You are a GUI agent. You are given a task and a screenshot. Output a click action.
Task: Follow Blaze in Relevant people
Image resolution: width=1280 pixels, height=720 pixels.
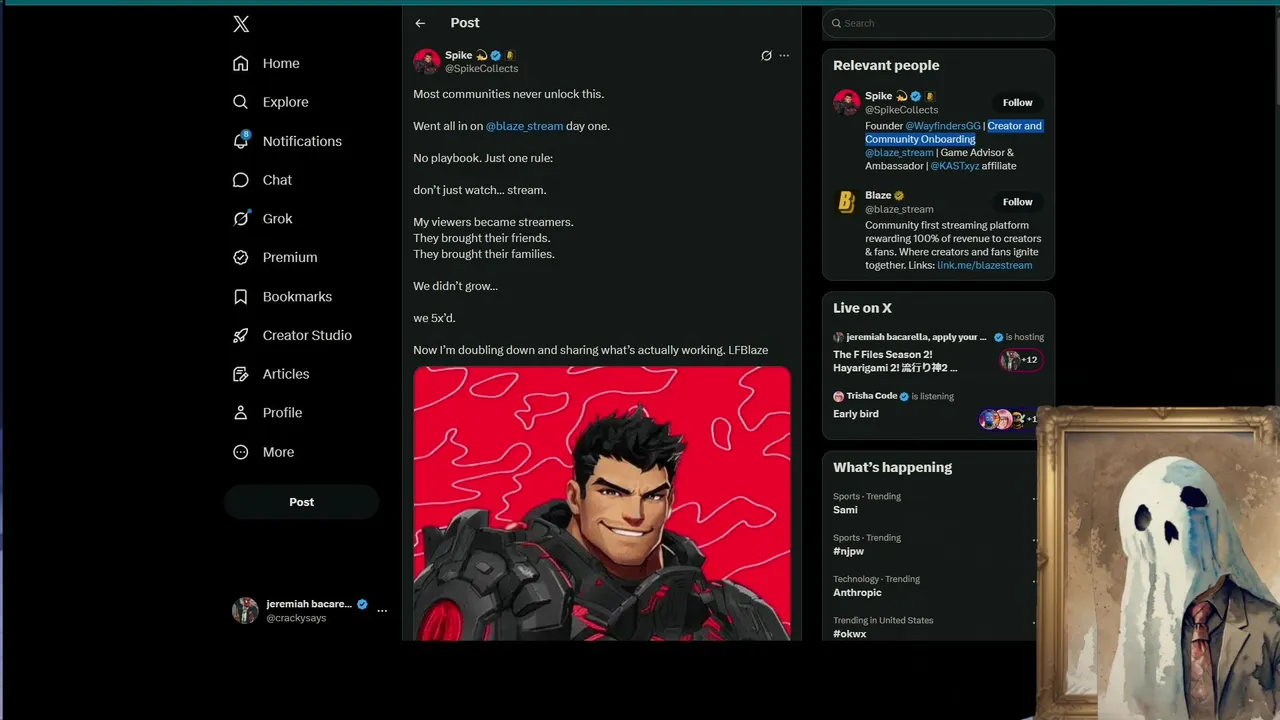(1017, 202)
